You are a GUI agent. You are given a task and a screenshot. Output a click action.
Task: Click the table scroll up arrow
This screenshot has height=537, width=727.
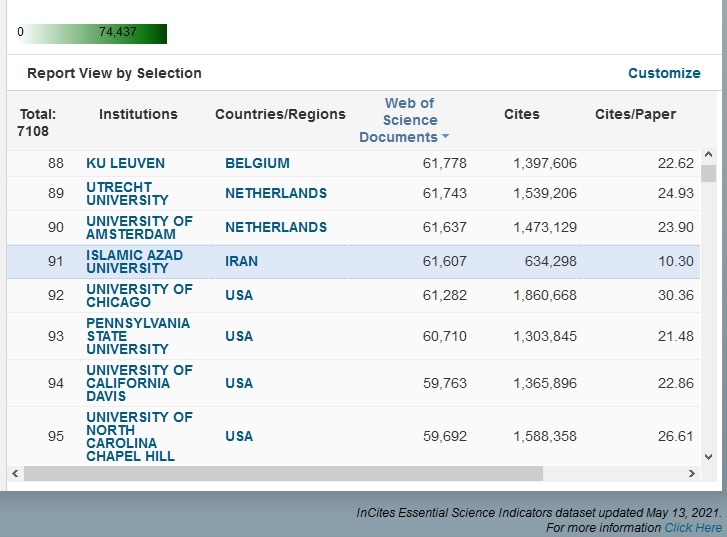(708, 154)
